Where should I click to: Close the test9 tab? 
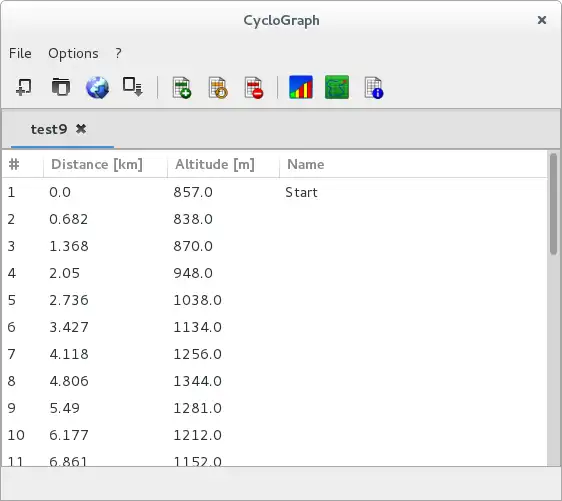point(81,129)
